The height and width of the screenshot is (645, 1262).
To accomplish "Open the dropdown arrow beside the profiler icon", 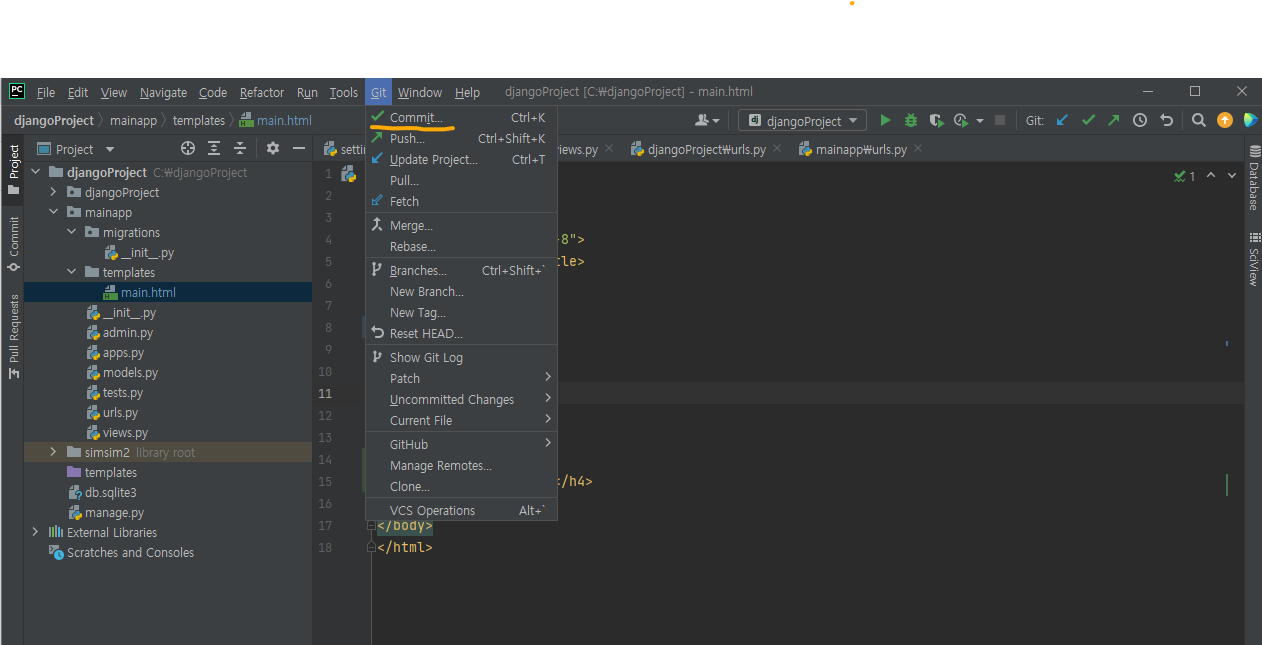I will pos(979,121).
